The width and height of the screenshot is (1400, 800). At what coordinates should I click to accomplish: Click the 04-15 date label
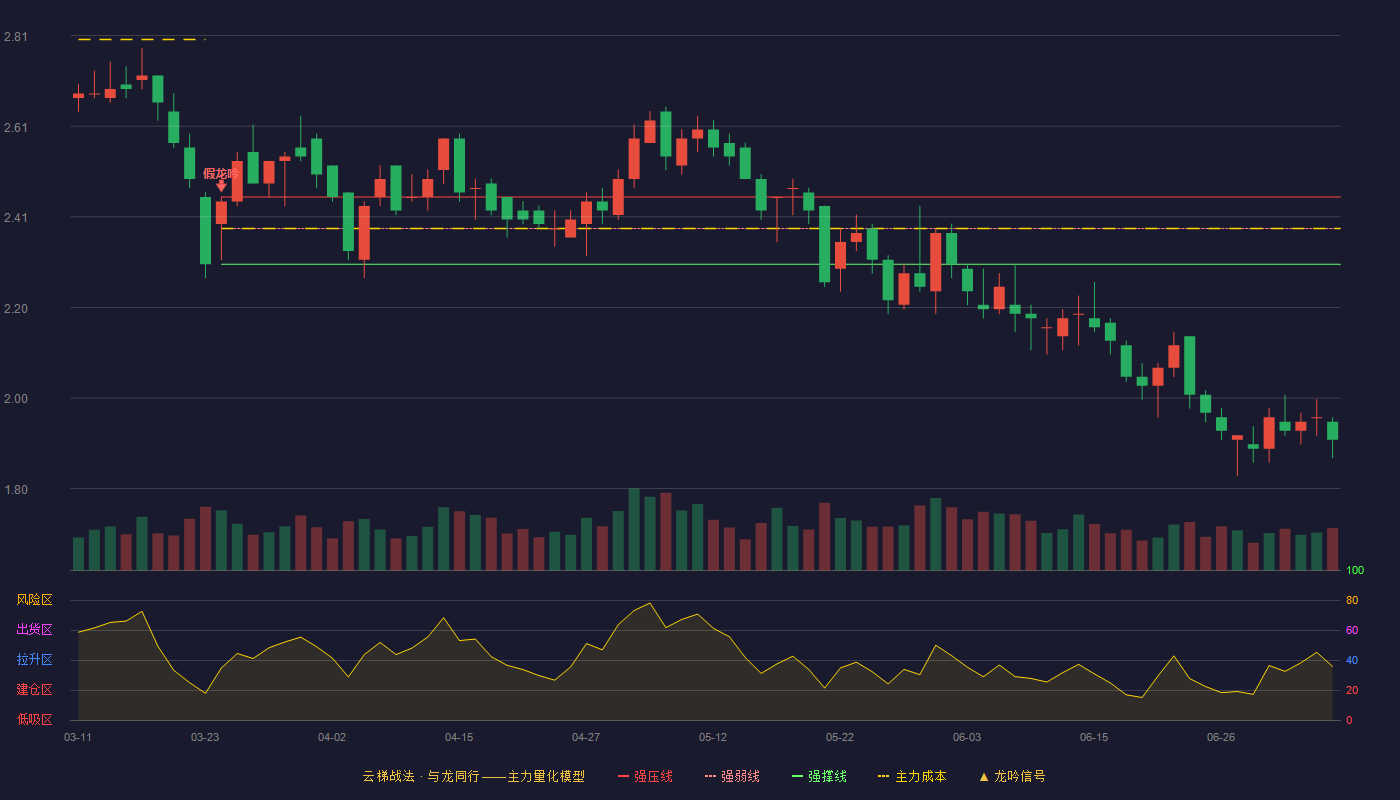(x=459, y=737)
